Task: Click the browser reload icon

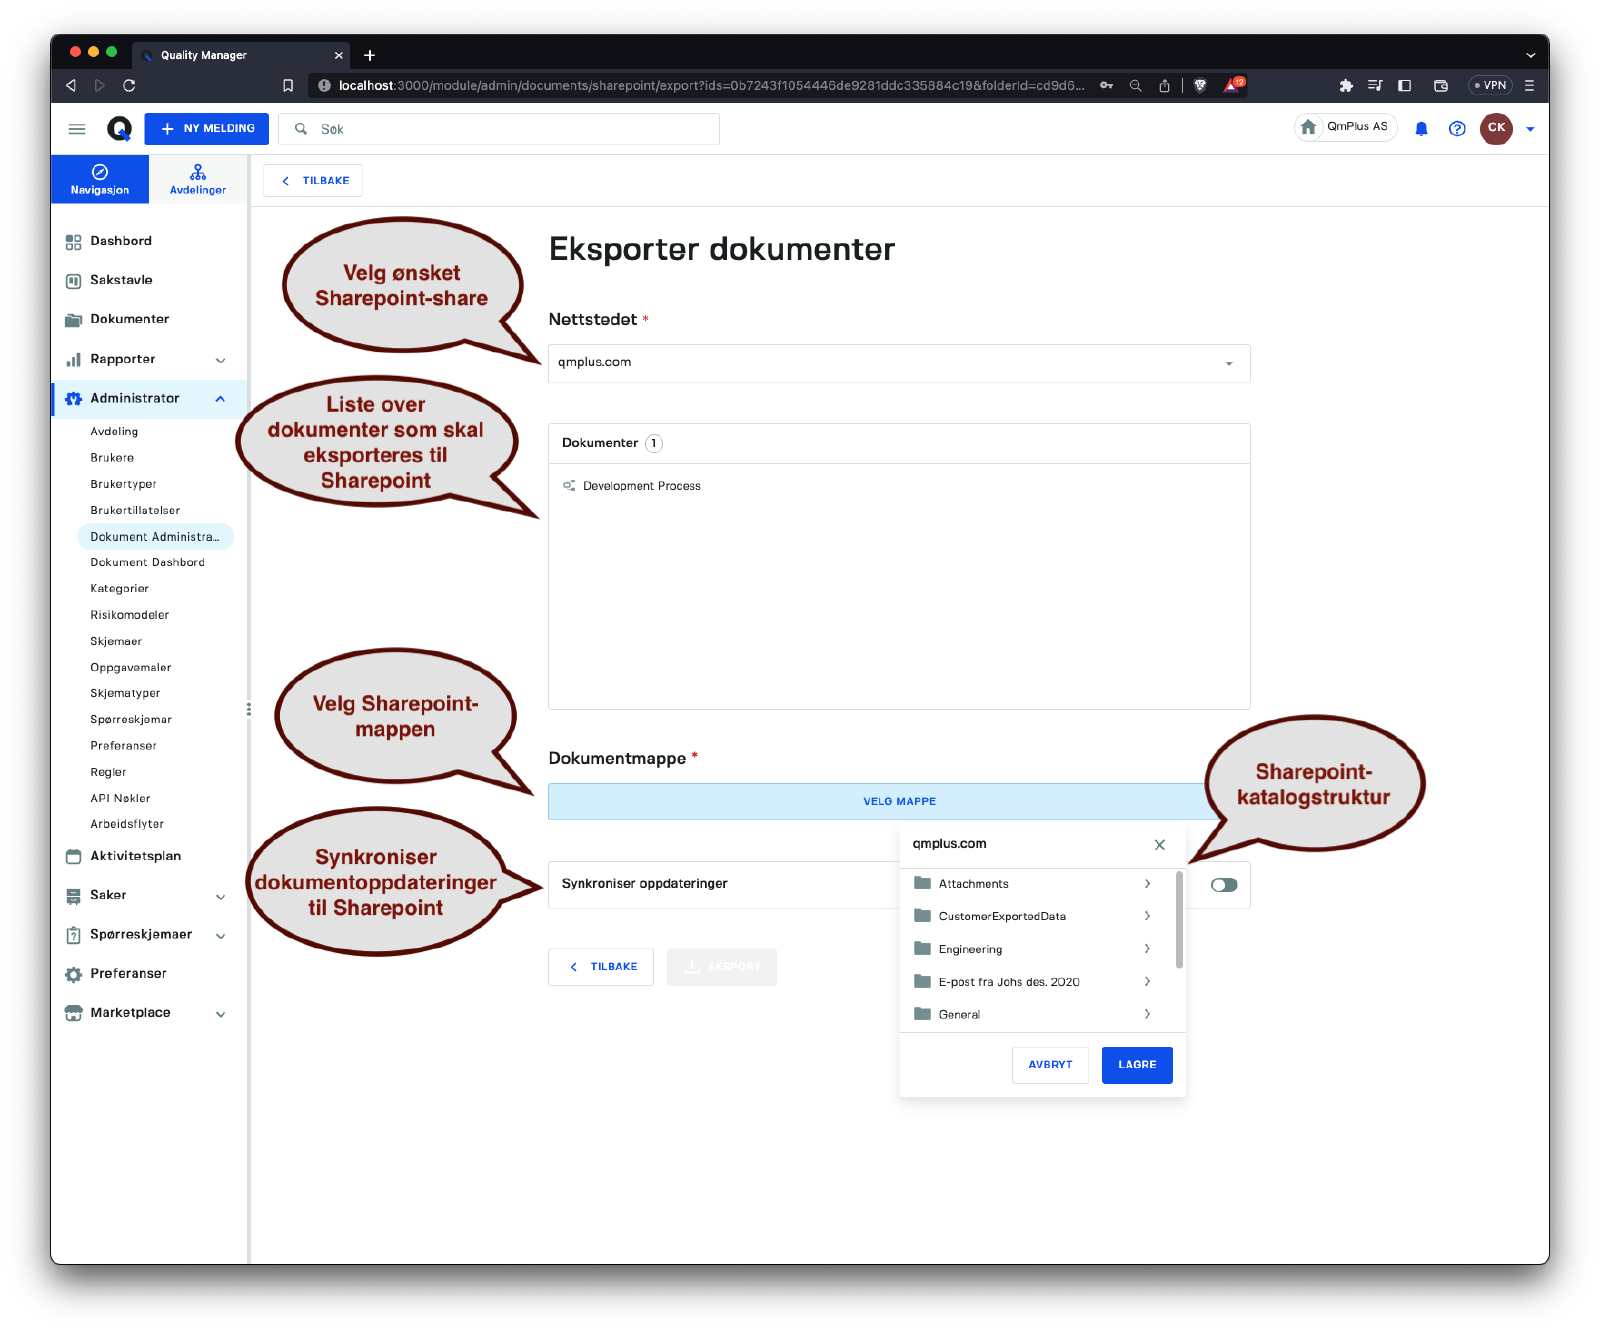Action: [x=129, y=86]
